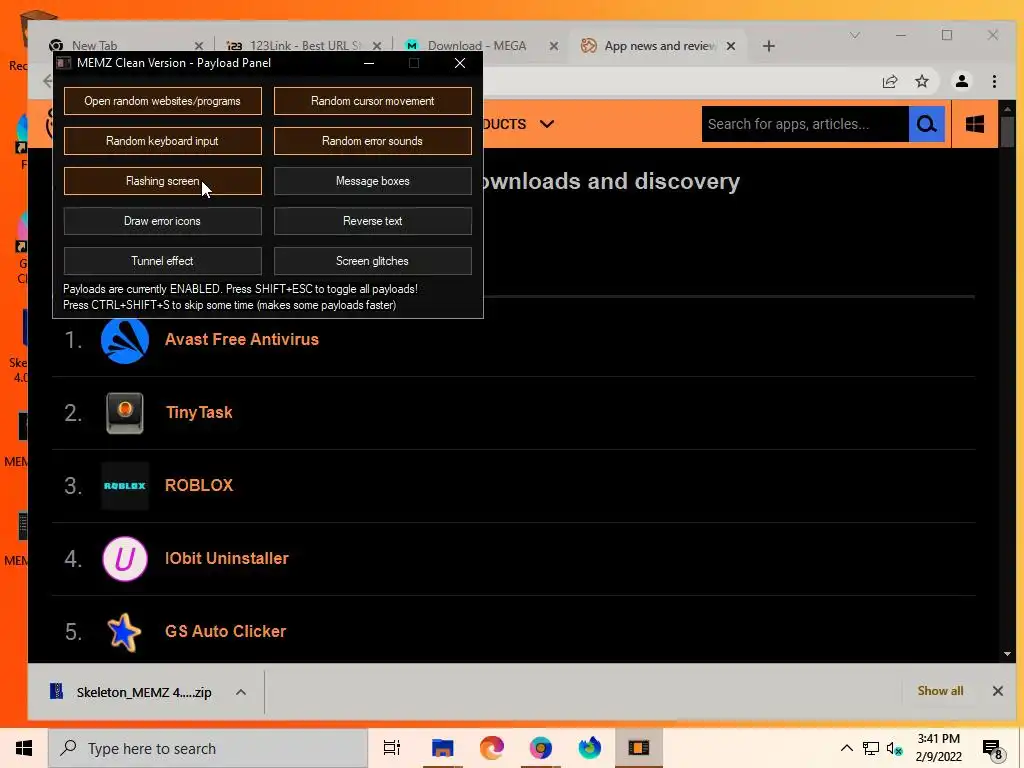
Task: Toggle the Random keyboard input payload
Action: pyautogui.click(x=163, y=141)
